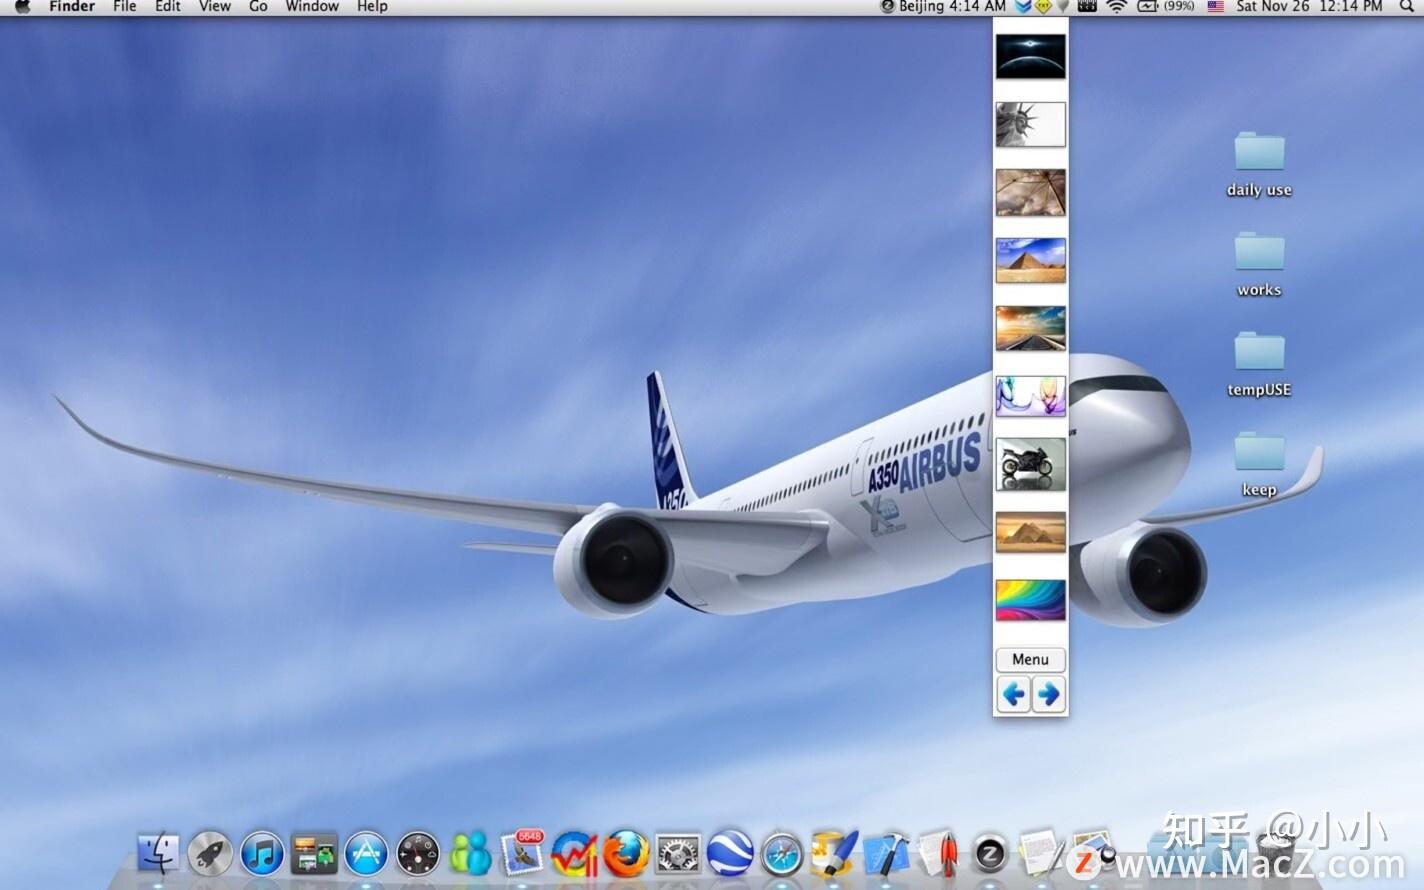
Task: Select the motorcycle wallpaper thumbnail
Action: point(1030,465)
